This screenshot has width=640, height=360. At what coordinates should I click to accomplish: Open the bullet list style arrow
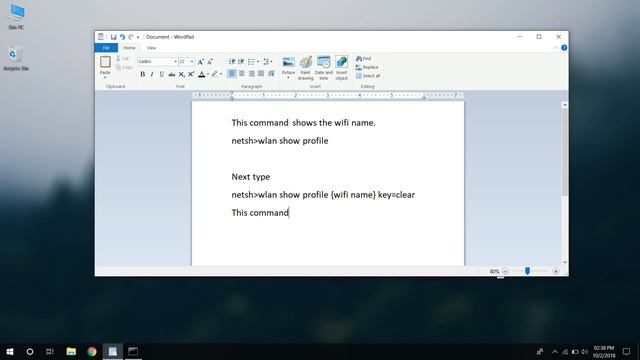(258, 62)
